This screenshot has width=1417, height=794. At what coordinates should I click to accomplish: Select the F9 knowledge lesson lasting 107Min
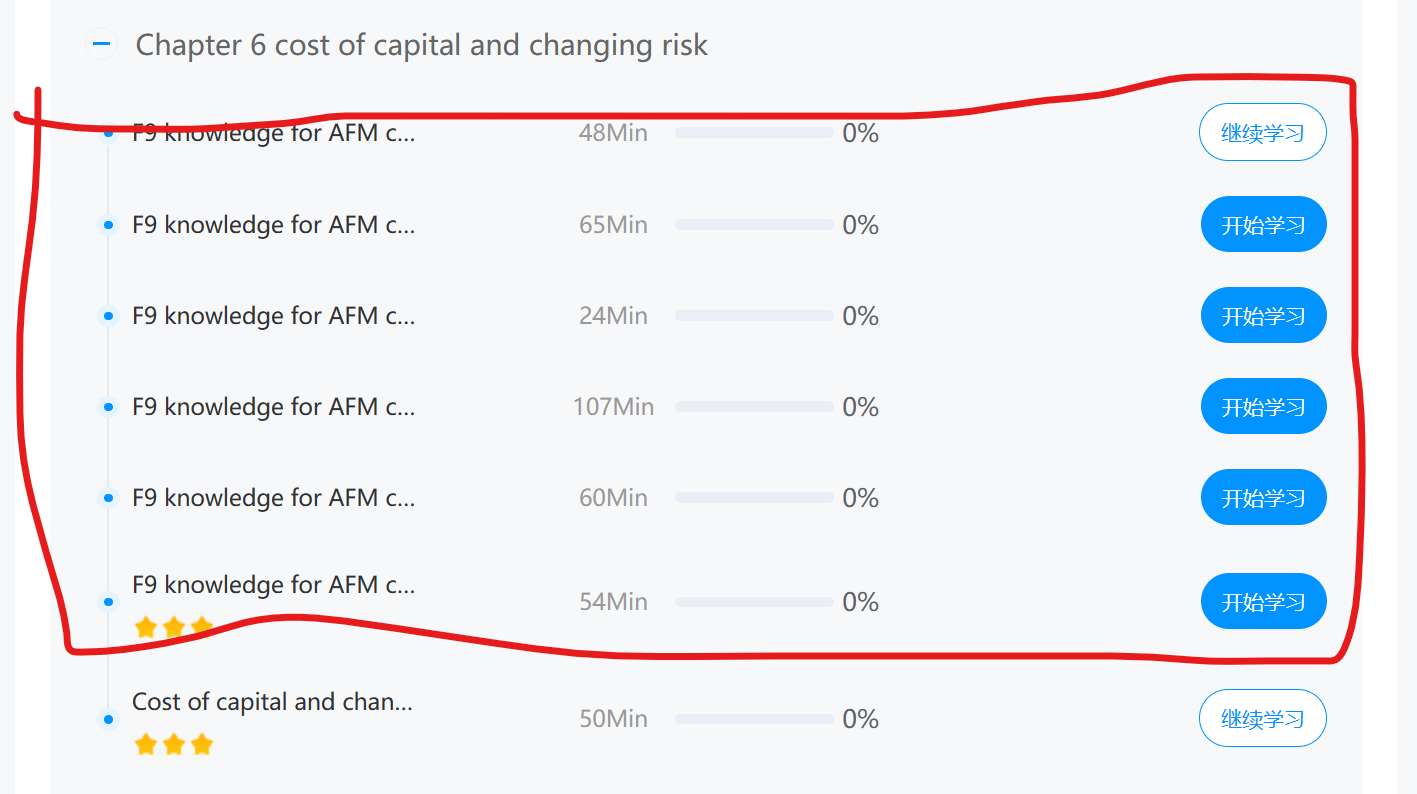(273, 406)
